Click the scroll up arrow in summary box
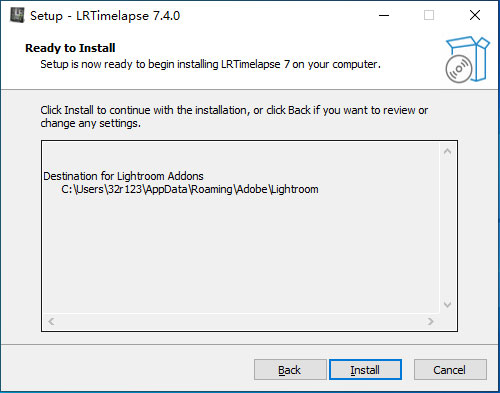This screenshot has width=500, height=393. 447,152
